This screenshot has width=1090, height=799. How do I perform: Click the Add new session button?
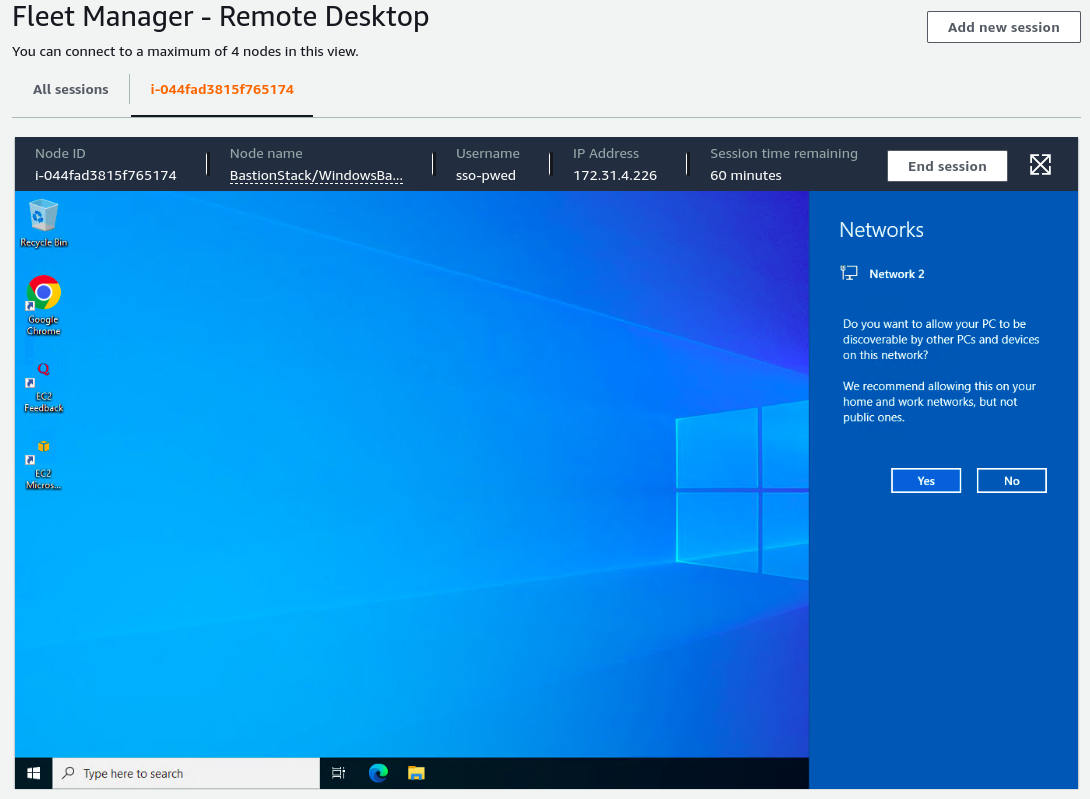coord(1003,27)
